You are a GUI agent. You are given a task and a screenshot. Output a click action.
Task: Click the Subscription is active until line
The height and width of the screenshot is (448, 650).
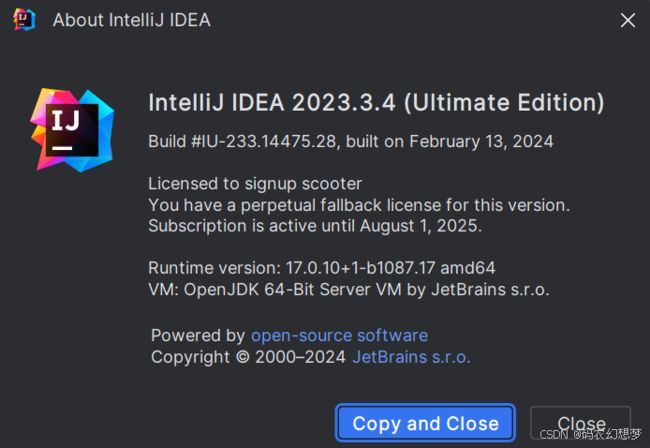315,226
